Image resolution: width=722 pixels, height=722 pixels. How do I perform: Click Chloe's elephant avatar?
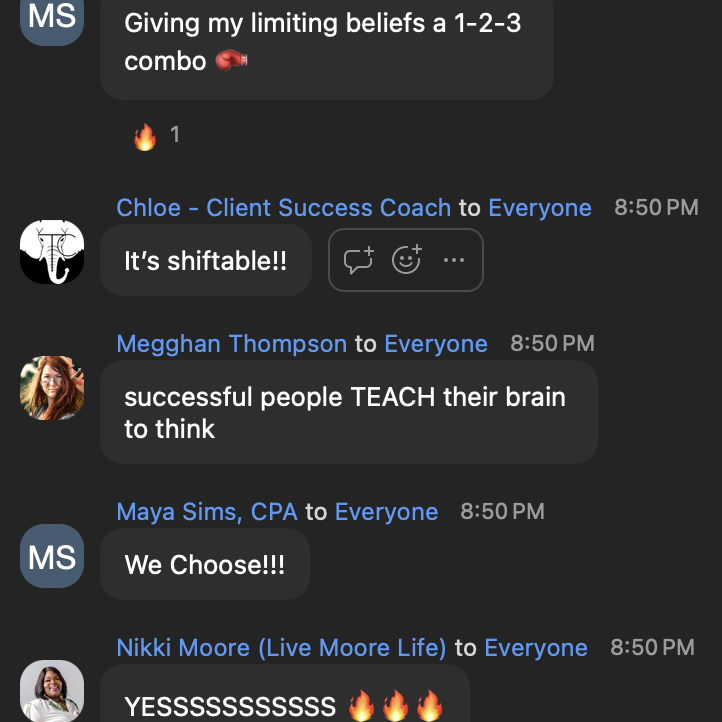point(52,252)
